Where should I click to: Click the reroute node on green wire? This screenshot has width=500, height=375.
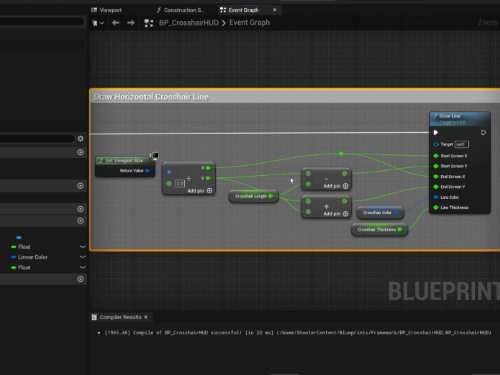point(341,154)
